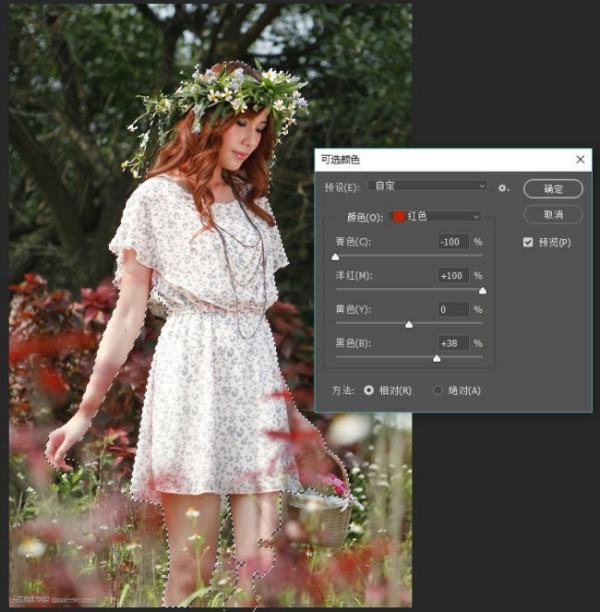Select the 相对(R) relative method
Screen dimensions: 600x612
click(x=369, y=390)
